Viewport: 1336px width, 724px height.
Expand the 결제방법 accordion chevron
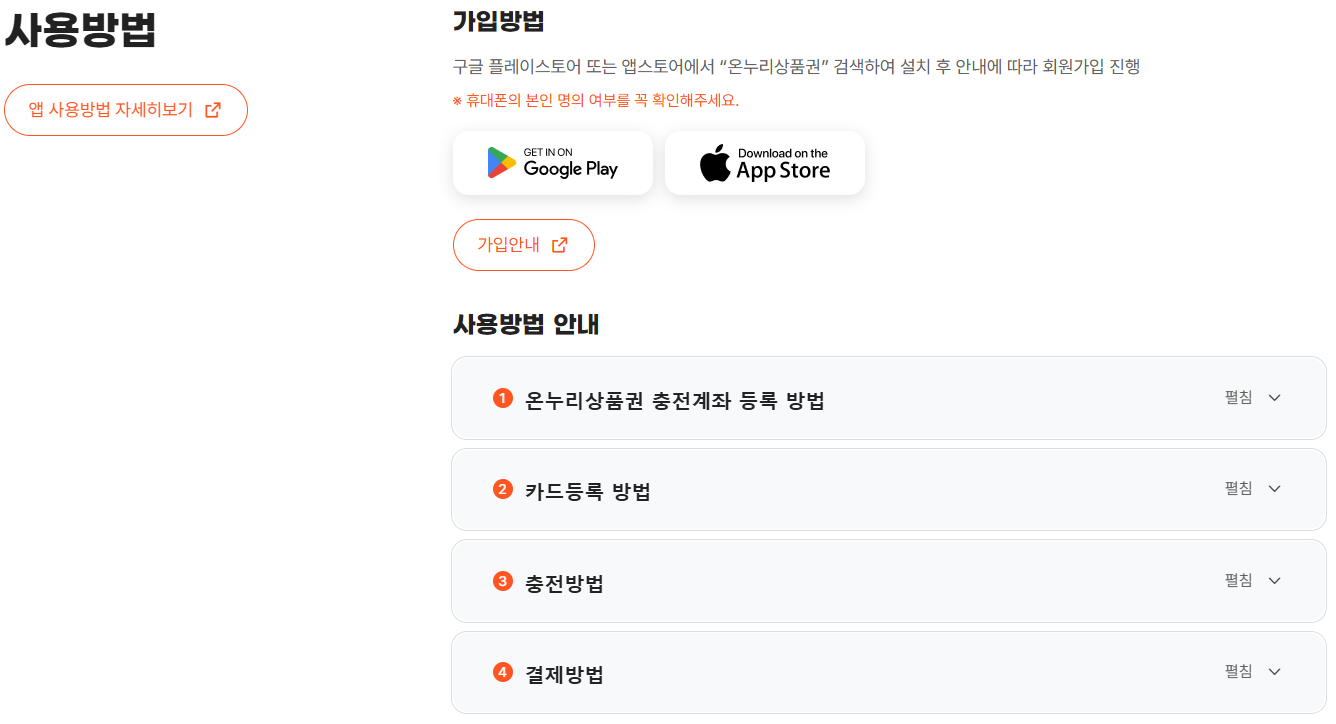coord(1274,671)
